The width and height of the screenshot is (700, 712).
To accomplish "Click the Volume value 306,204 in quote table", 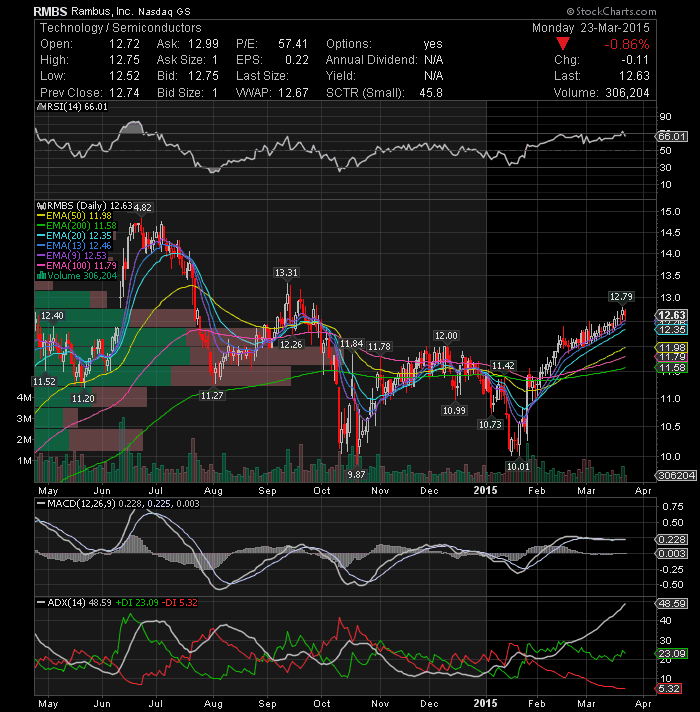I will pyautogui.click(x=627, y=93).
